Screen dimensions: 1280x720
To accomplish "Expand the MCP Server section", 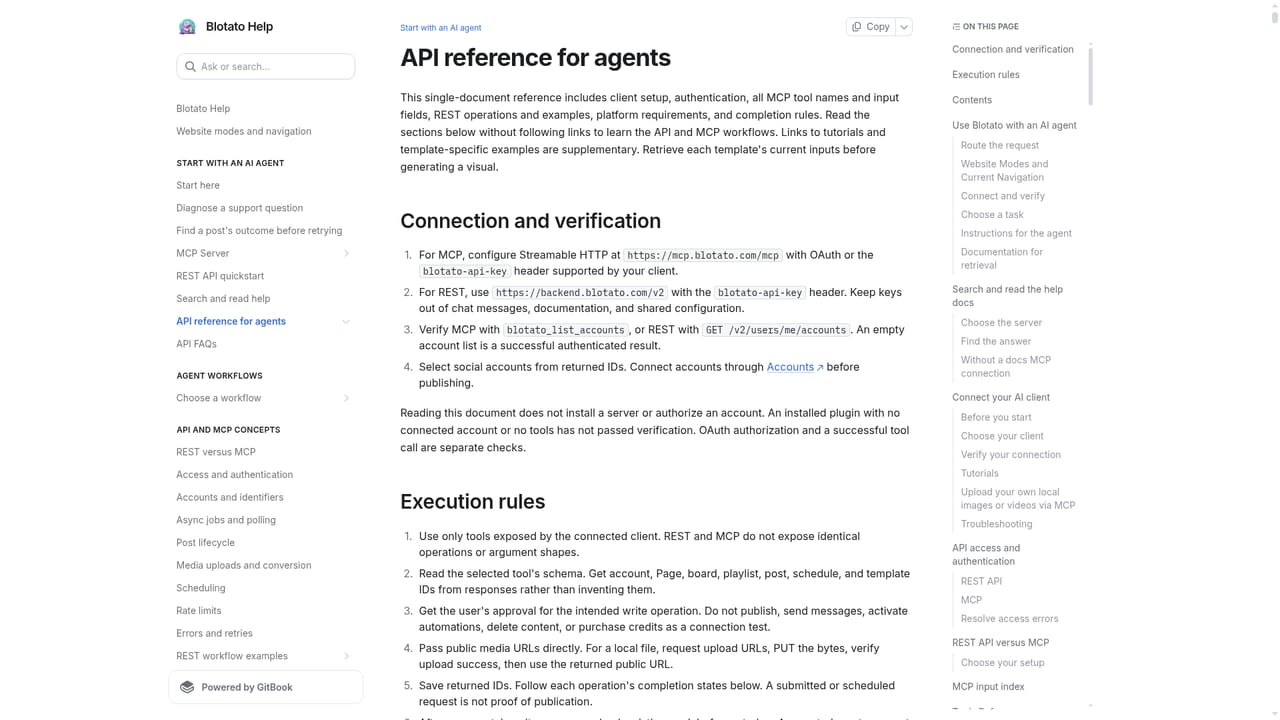I will (347, 254).
